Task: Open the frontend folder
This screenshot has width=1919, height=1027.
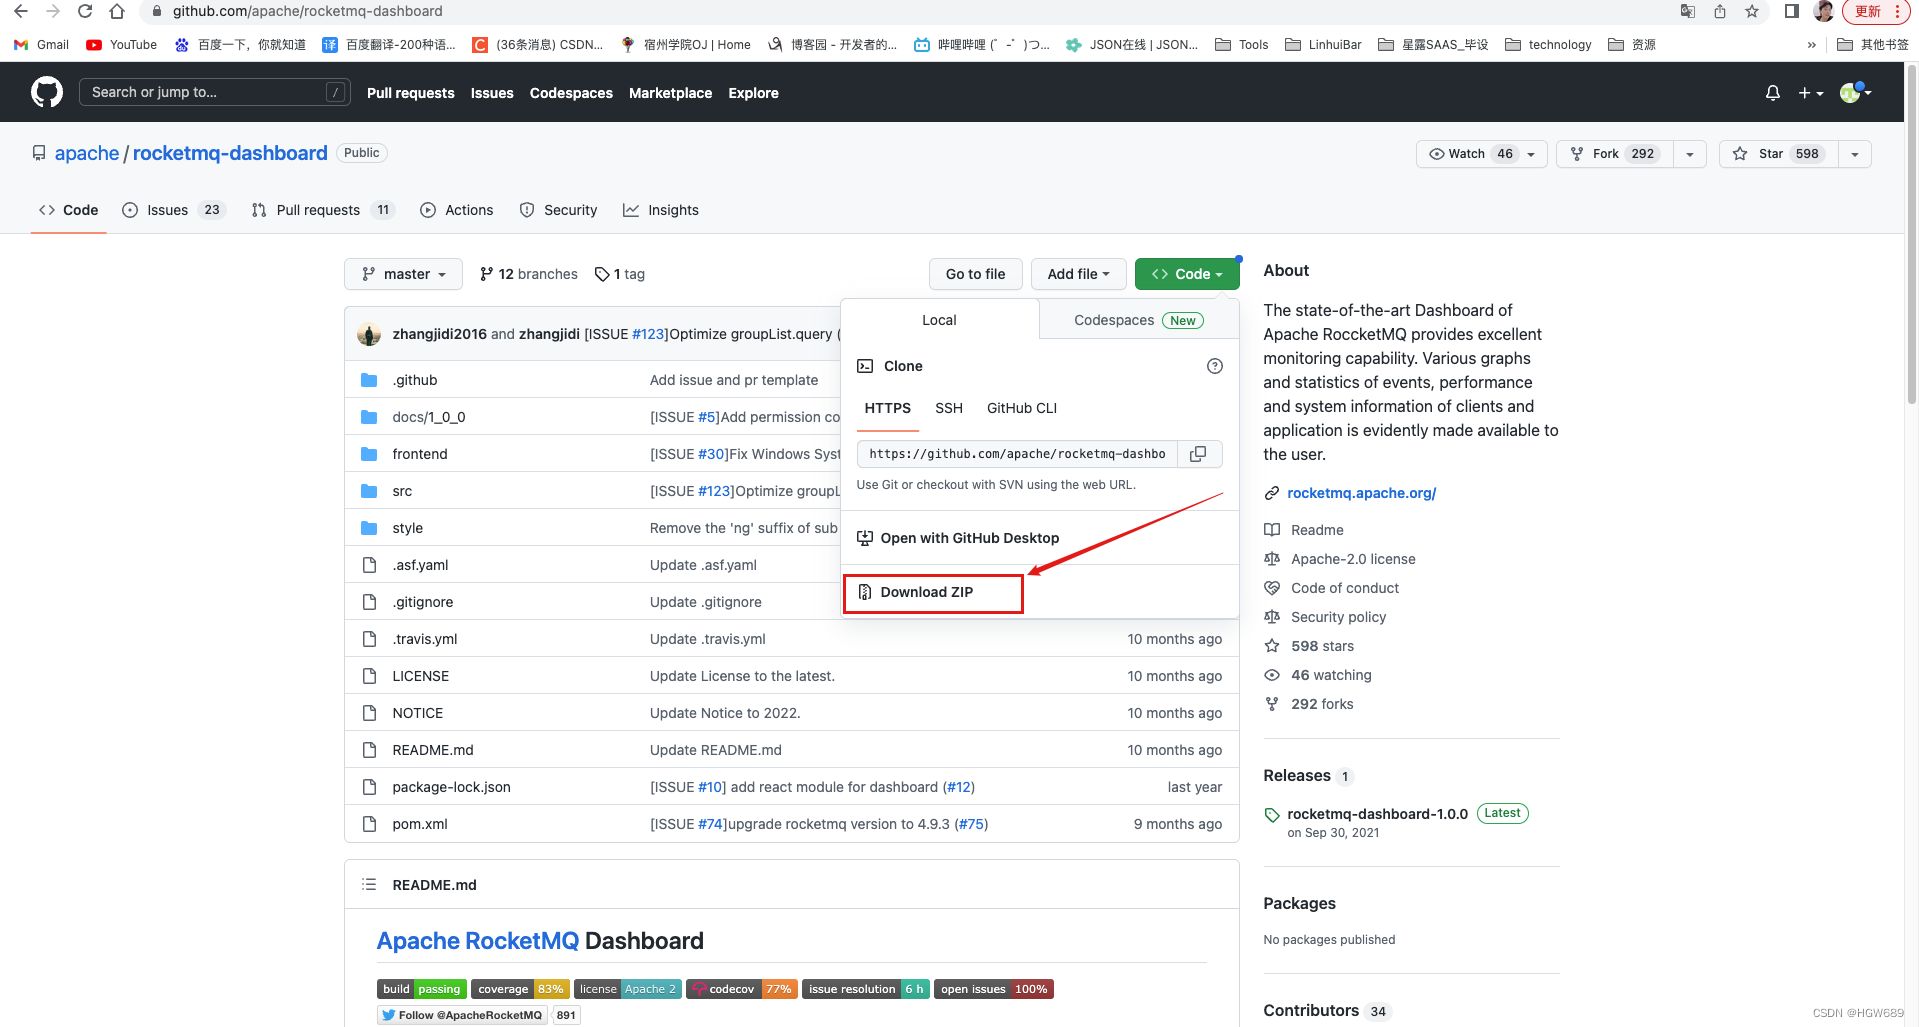Action: point(420,454)
